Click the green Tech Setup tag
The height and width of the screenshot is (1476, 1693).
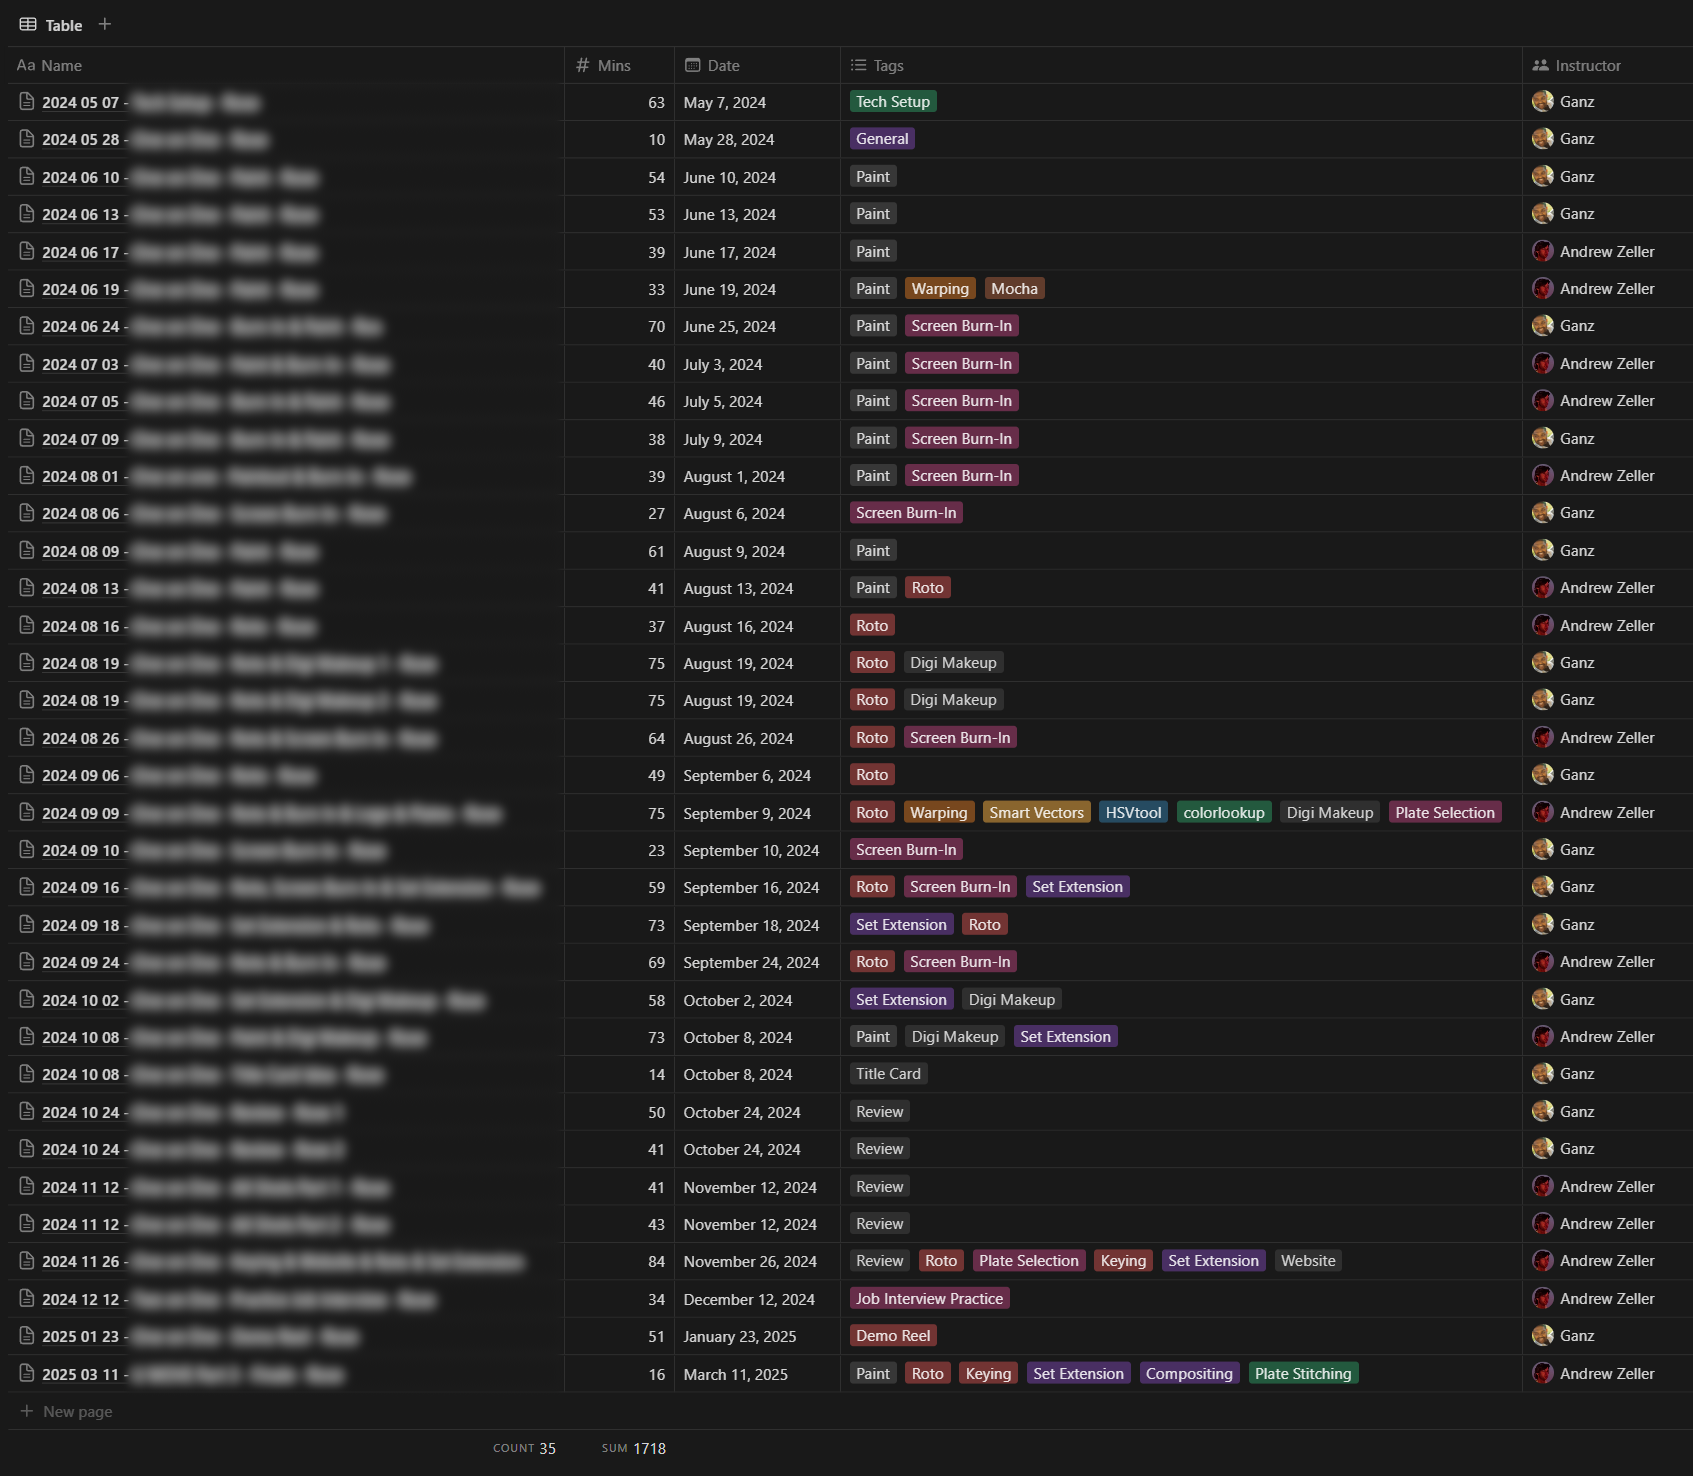[x=892, y=102]
